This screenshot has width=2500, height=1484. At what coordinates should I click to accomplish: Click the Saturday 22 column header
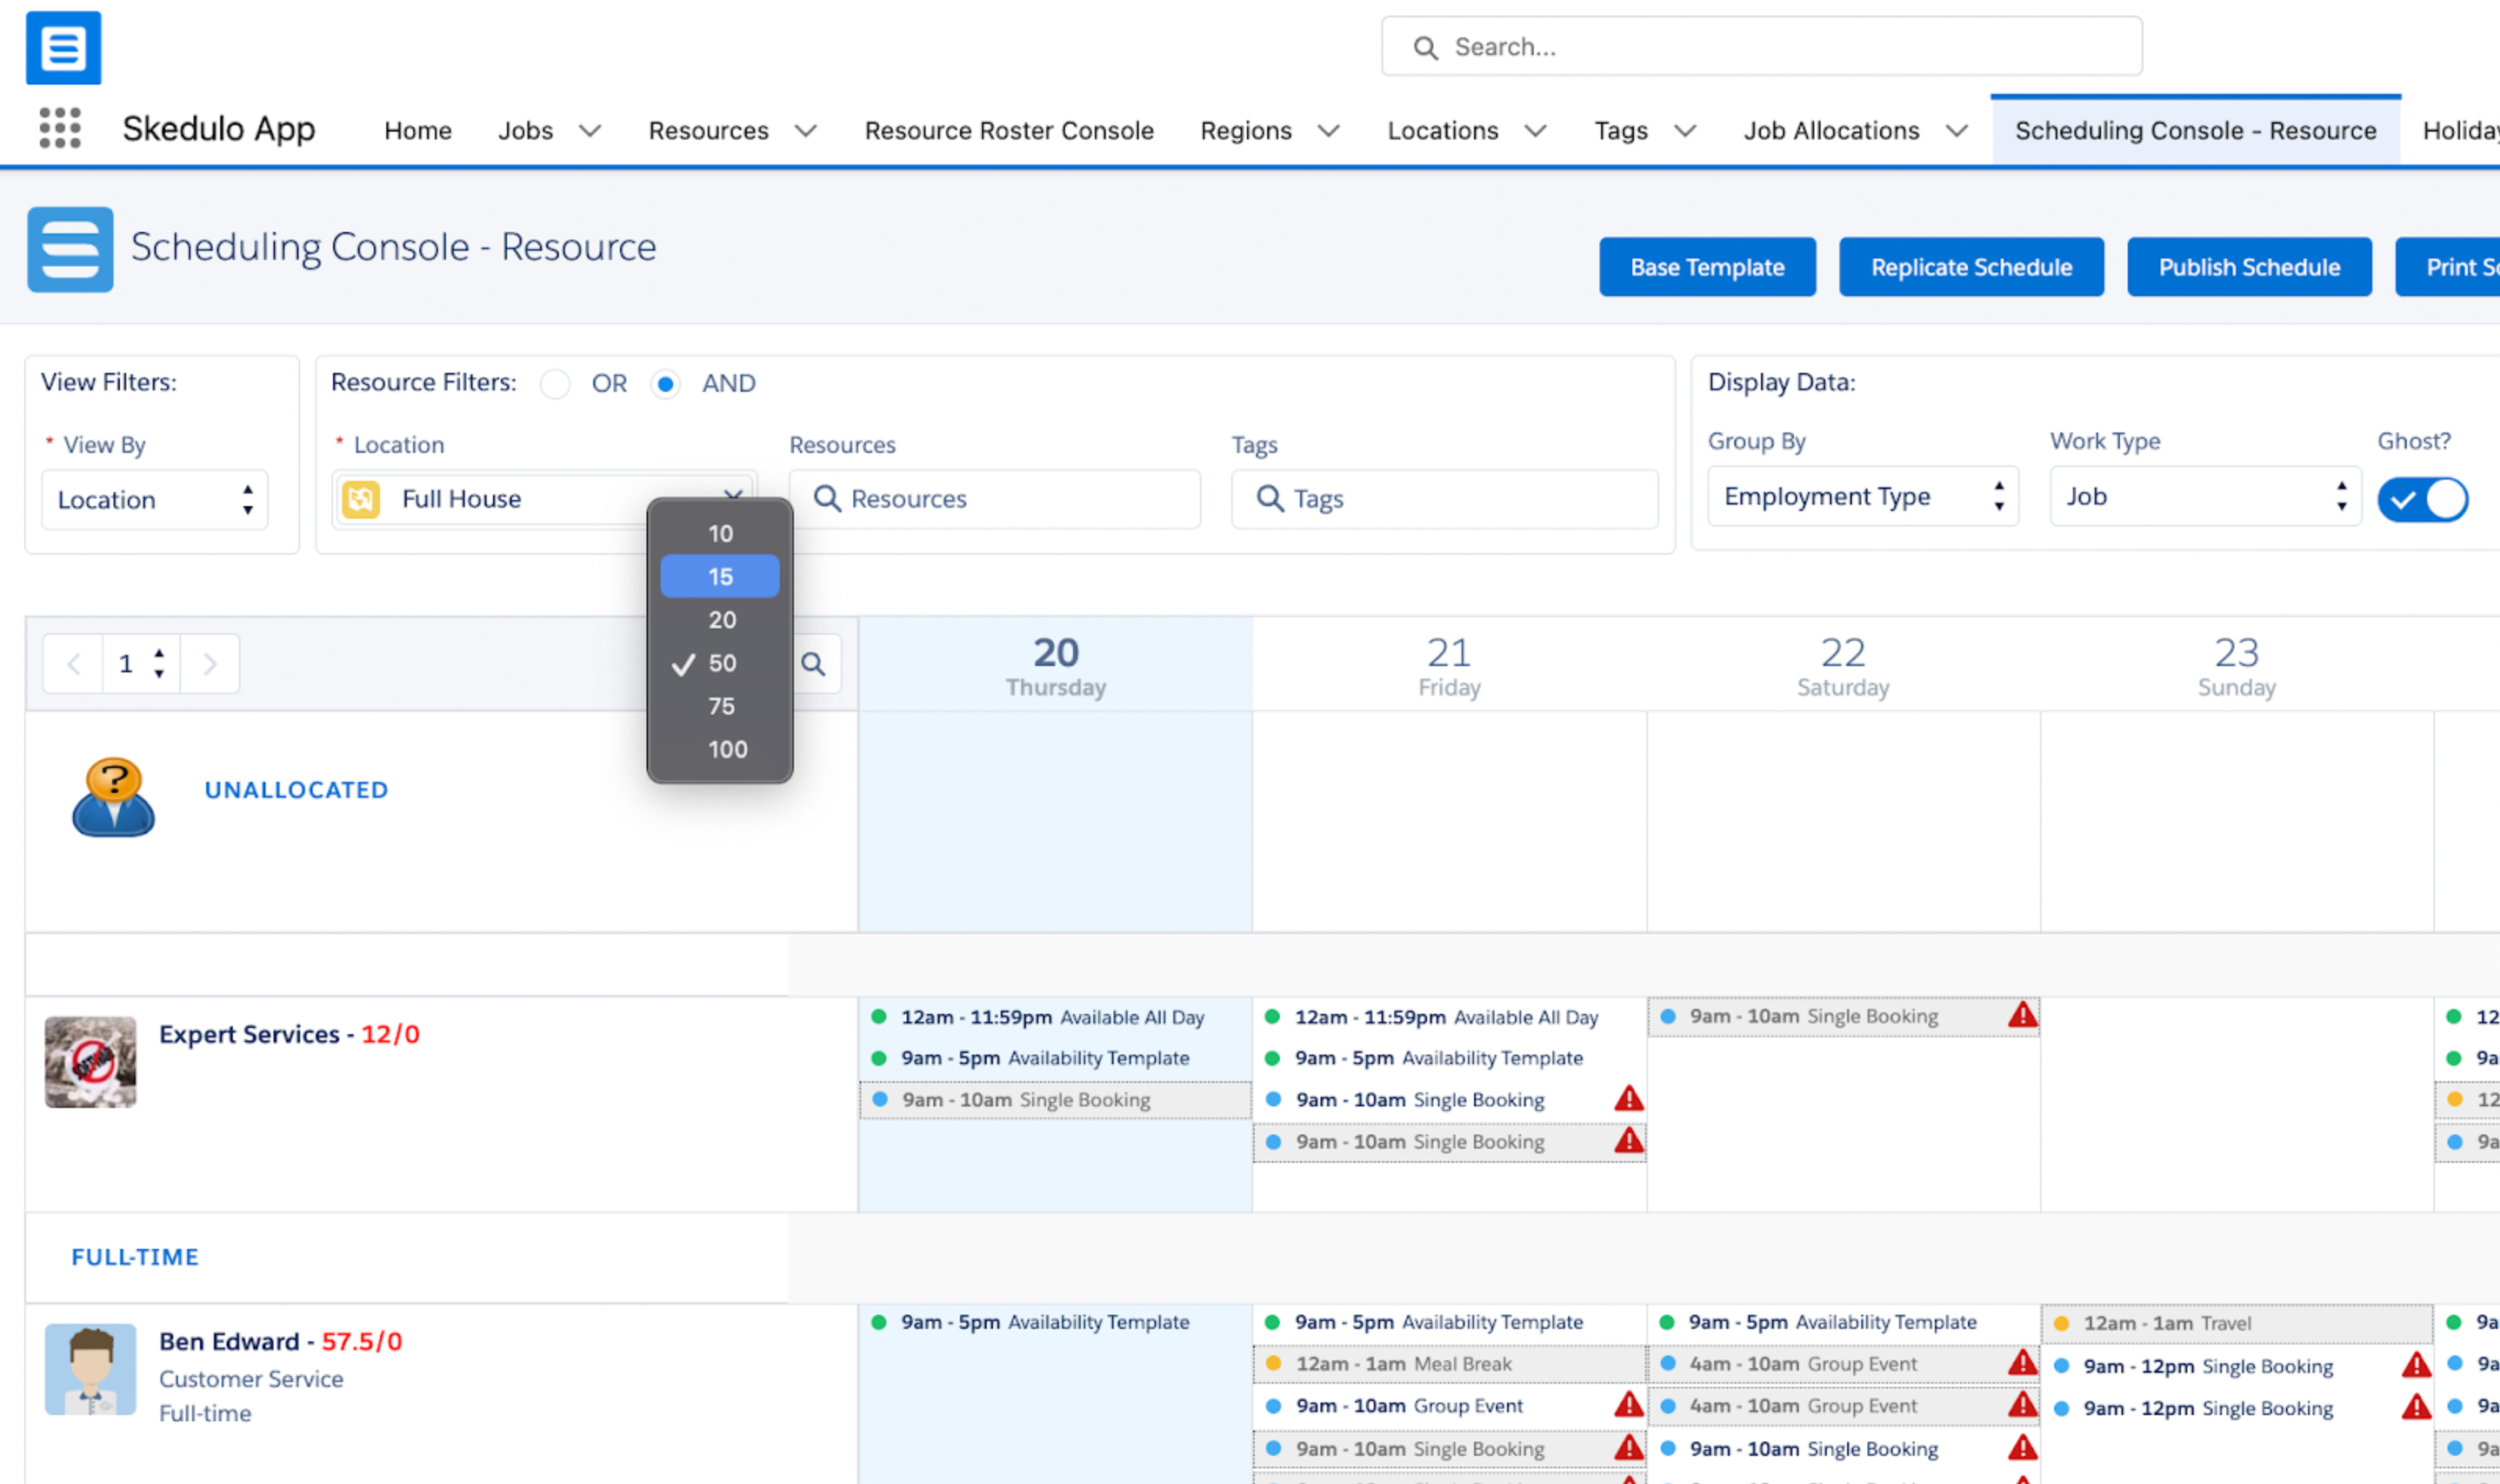(x=1843, y=664)
